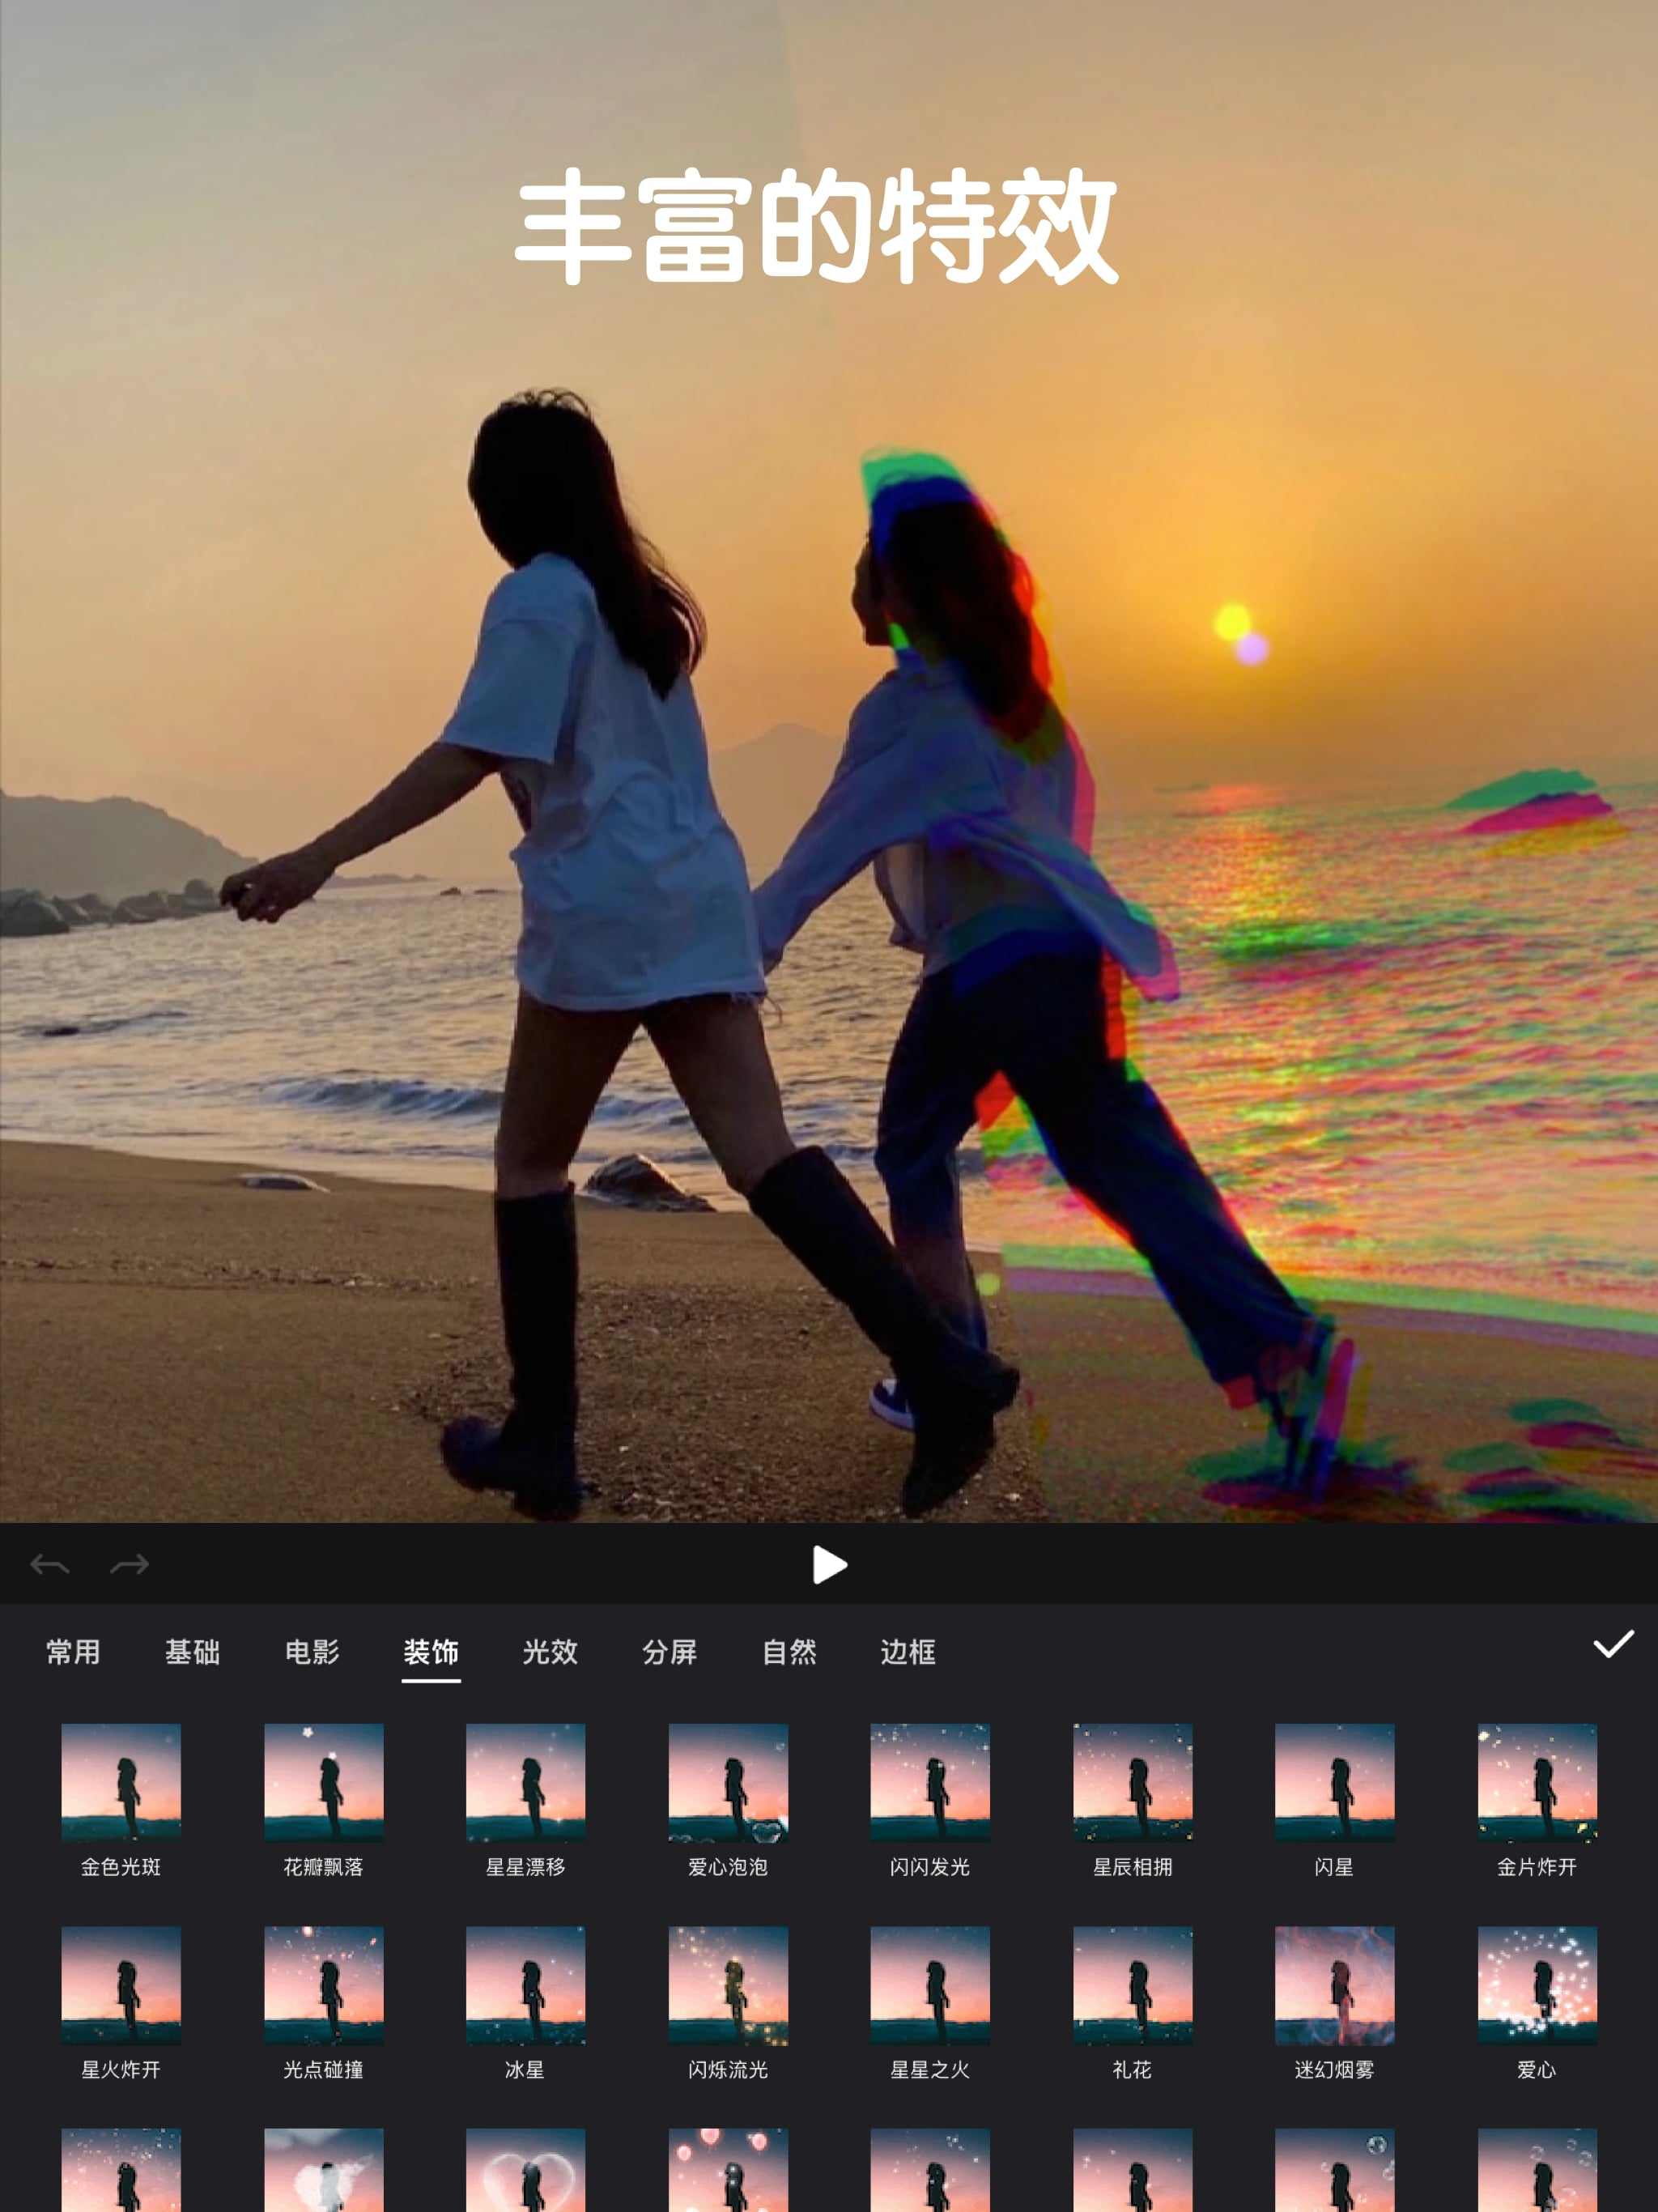Apply the 金片炸开 effect
This screenshot has height=2212, width=1658.
tap(1537, 1783)
